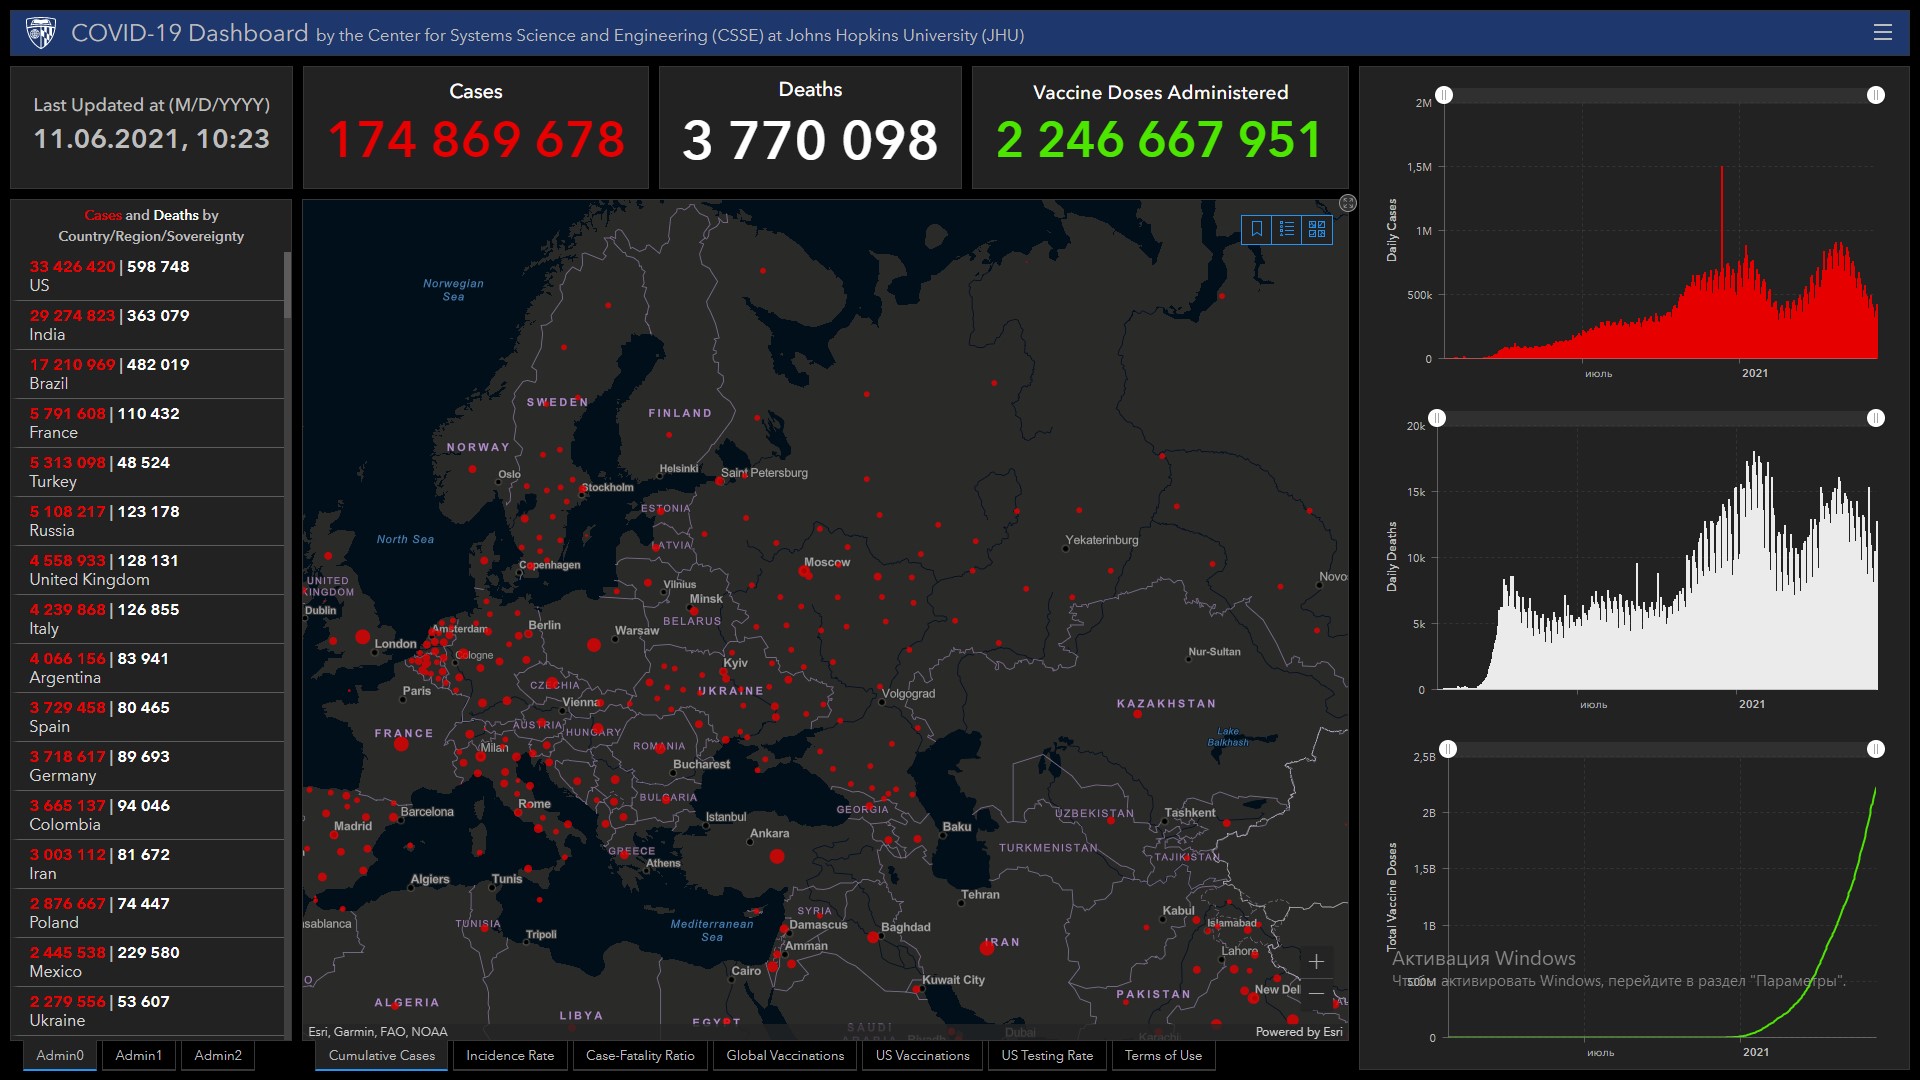Screen dimensions: 1920x1080
Task: Open the basemap gallery grid
Action: coord(1317,229)
